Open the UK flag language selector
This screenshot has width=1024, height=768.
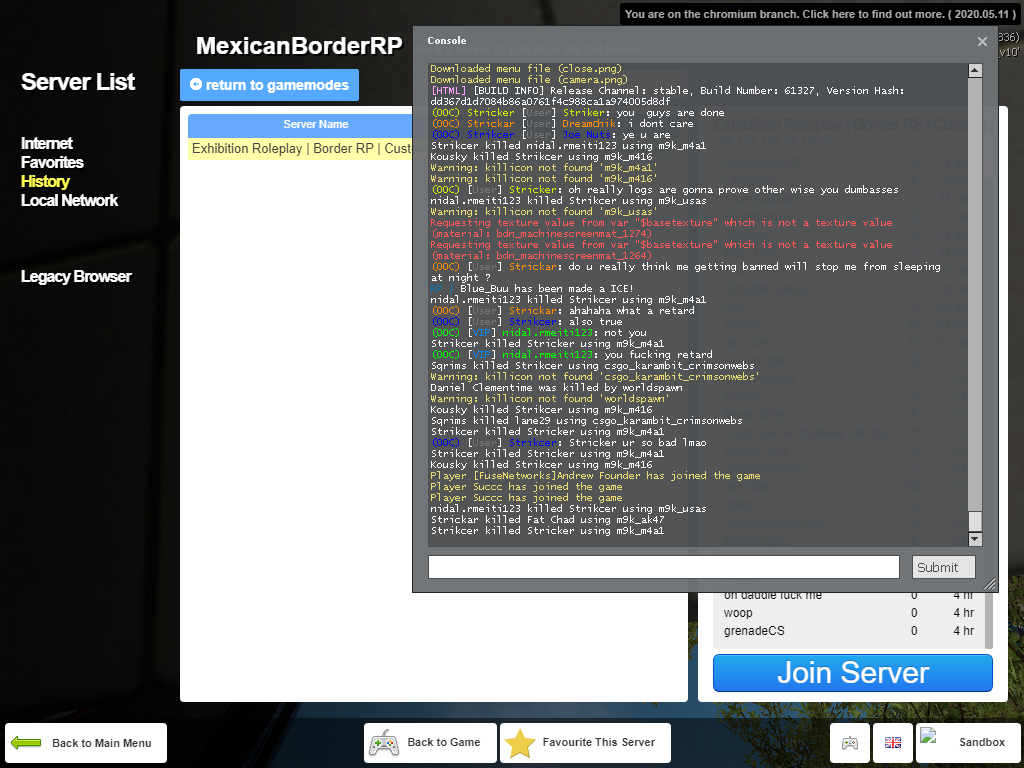coord(893,743)
